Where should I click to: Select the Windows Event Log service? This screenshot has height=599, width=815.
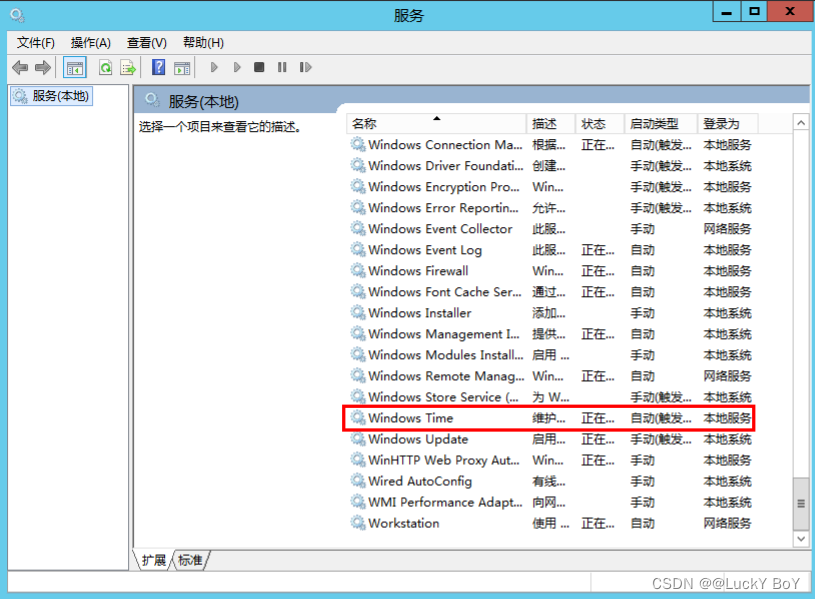click(551, 250)
